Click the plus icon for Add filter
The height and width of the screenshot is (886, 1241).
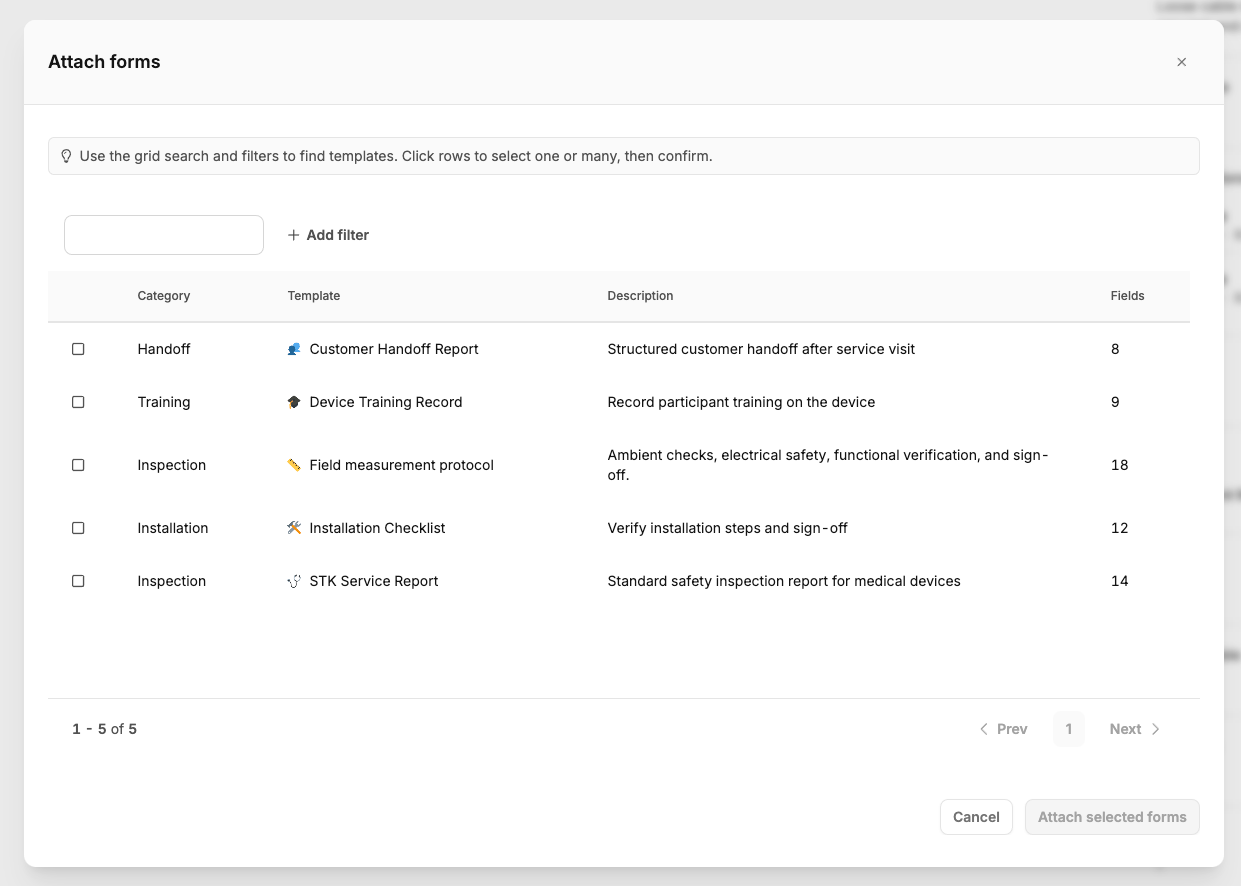294,235
